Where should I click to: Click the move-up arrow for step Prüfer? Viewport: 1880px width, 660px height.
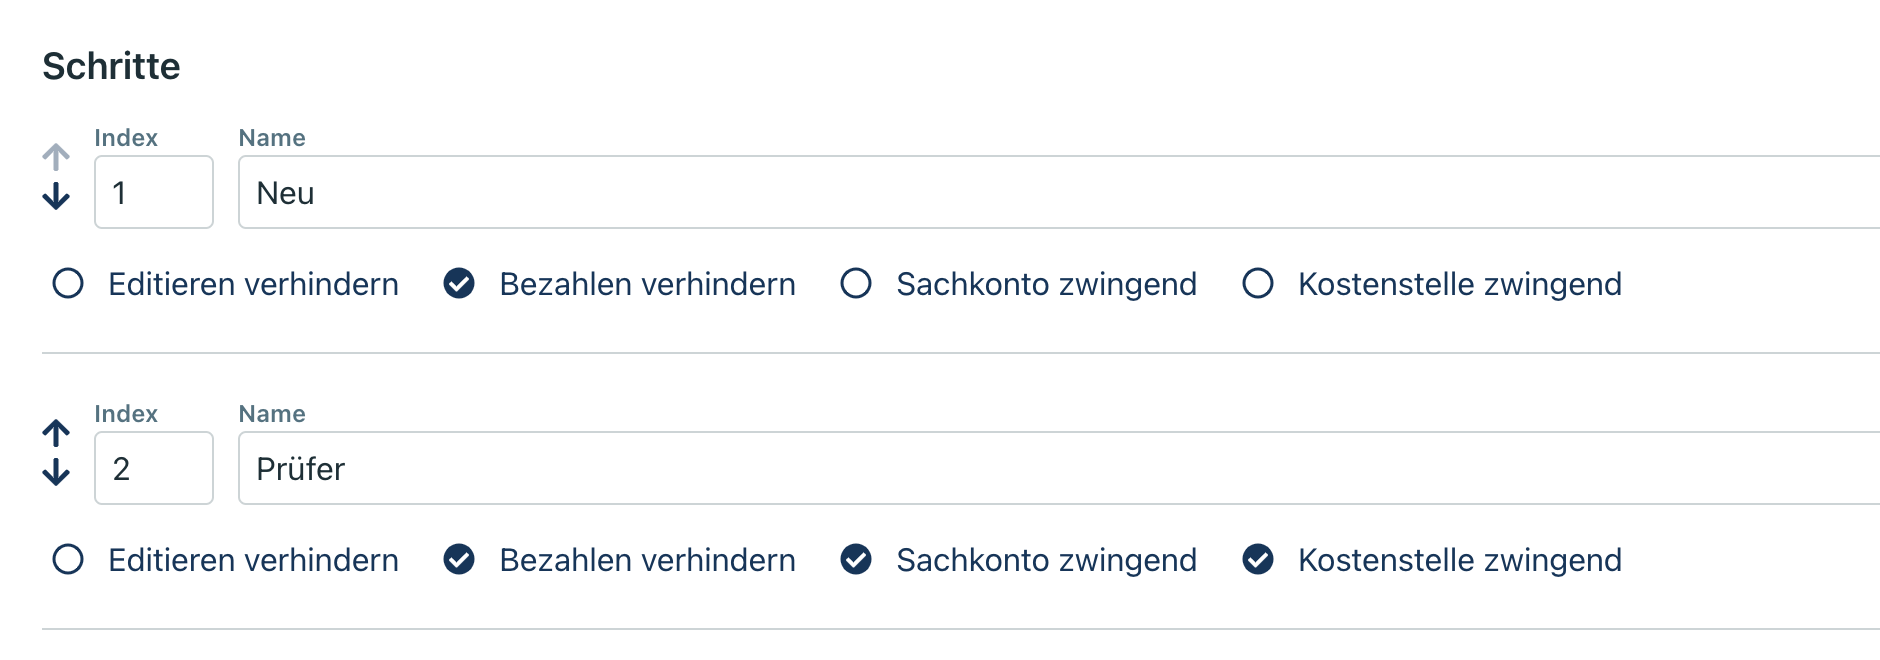pyautogui.click(x=56, y=433)
